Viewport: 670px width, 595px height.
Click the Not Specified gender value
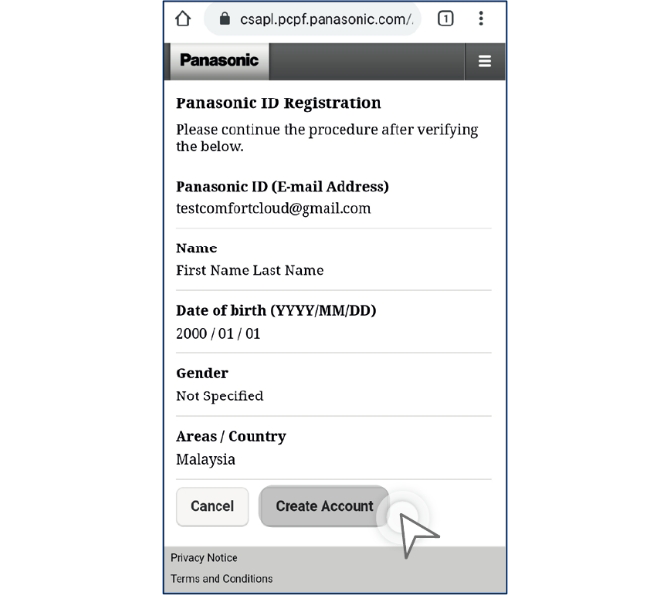(x=220, y=396)
